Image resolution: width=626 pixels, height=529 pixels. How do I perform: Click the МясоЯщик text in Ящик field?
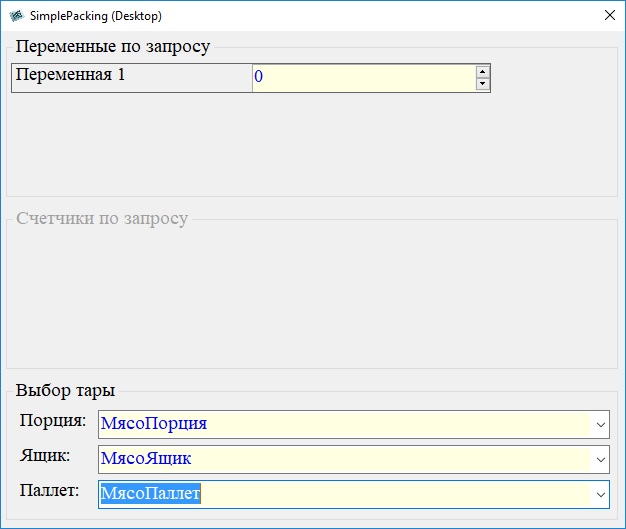(x=146, y=459)
